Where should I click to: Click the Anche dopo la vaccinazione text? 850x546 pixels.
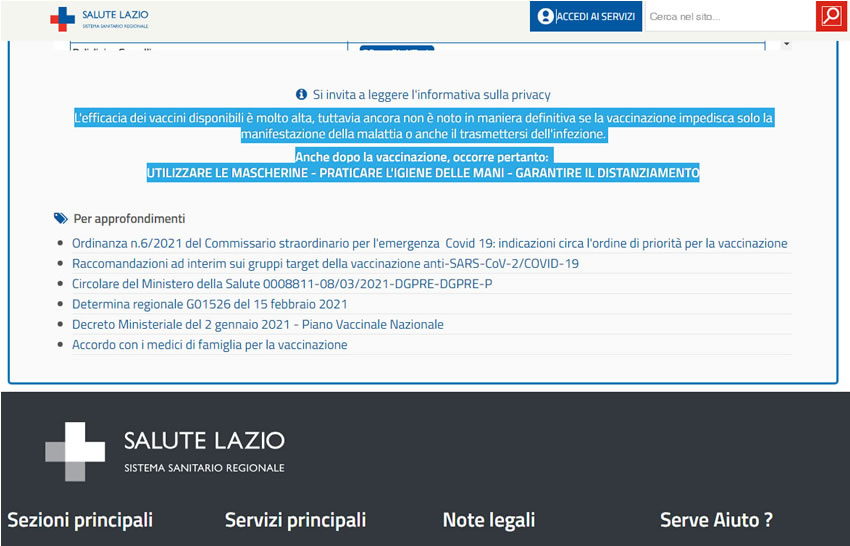coord(422,157)
